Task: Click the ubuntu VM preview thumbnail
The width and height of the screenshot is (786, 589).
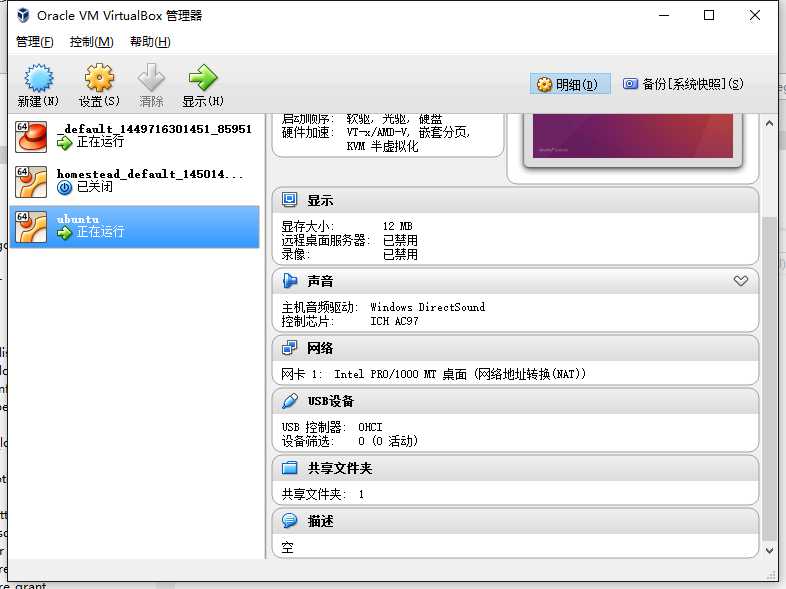Action: click(x=633, y=136)
